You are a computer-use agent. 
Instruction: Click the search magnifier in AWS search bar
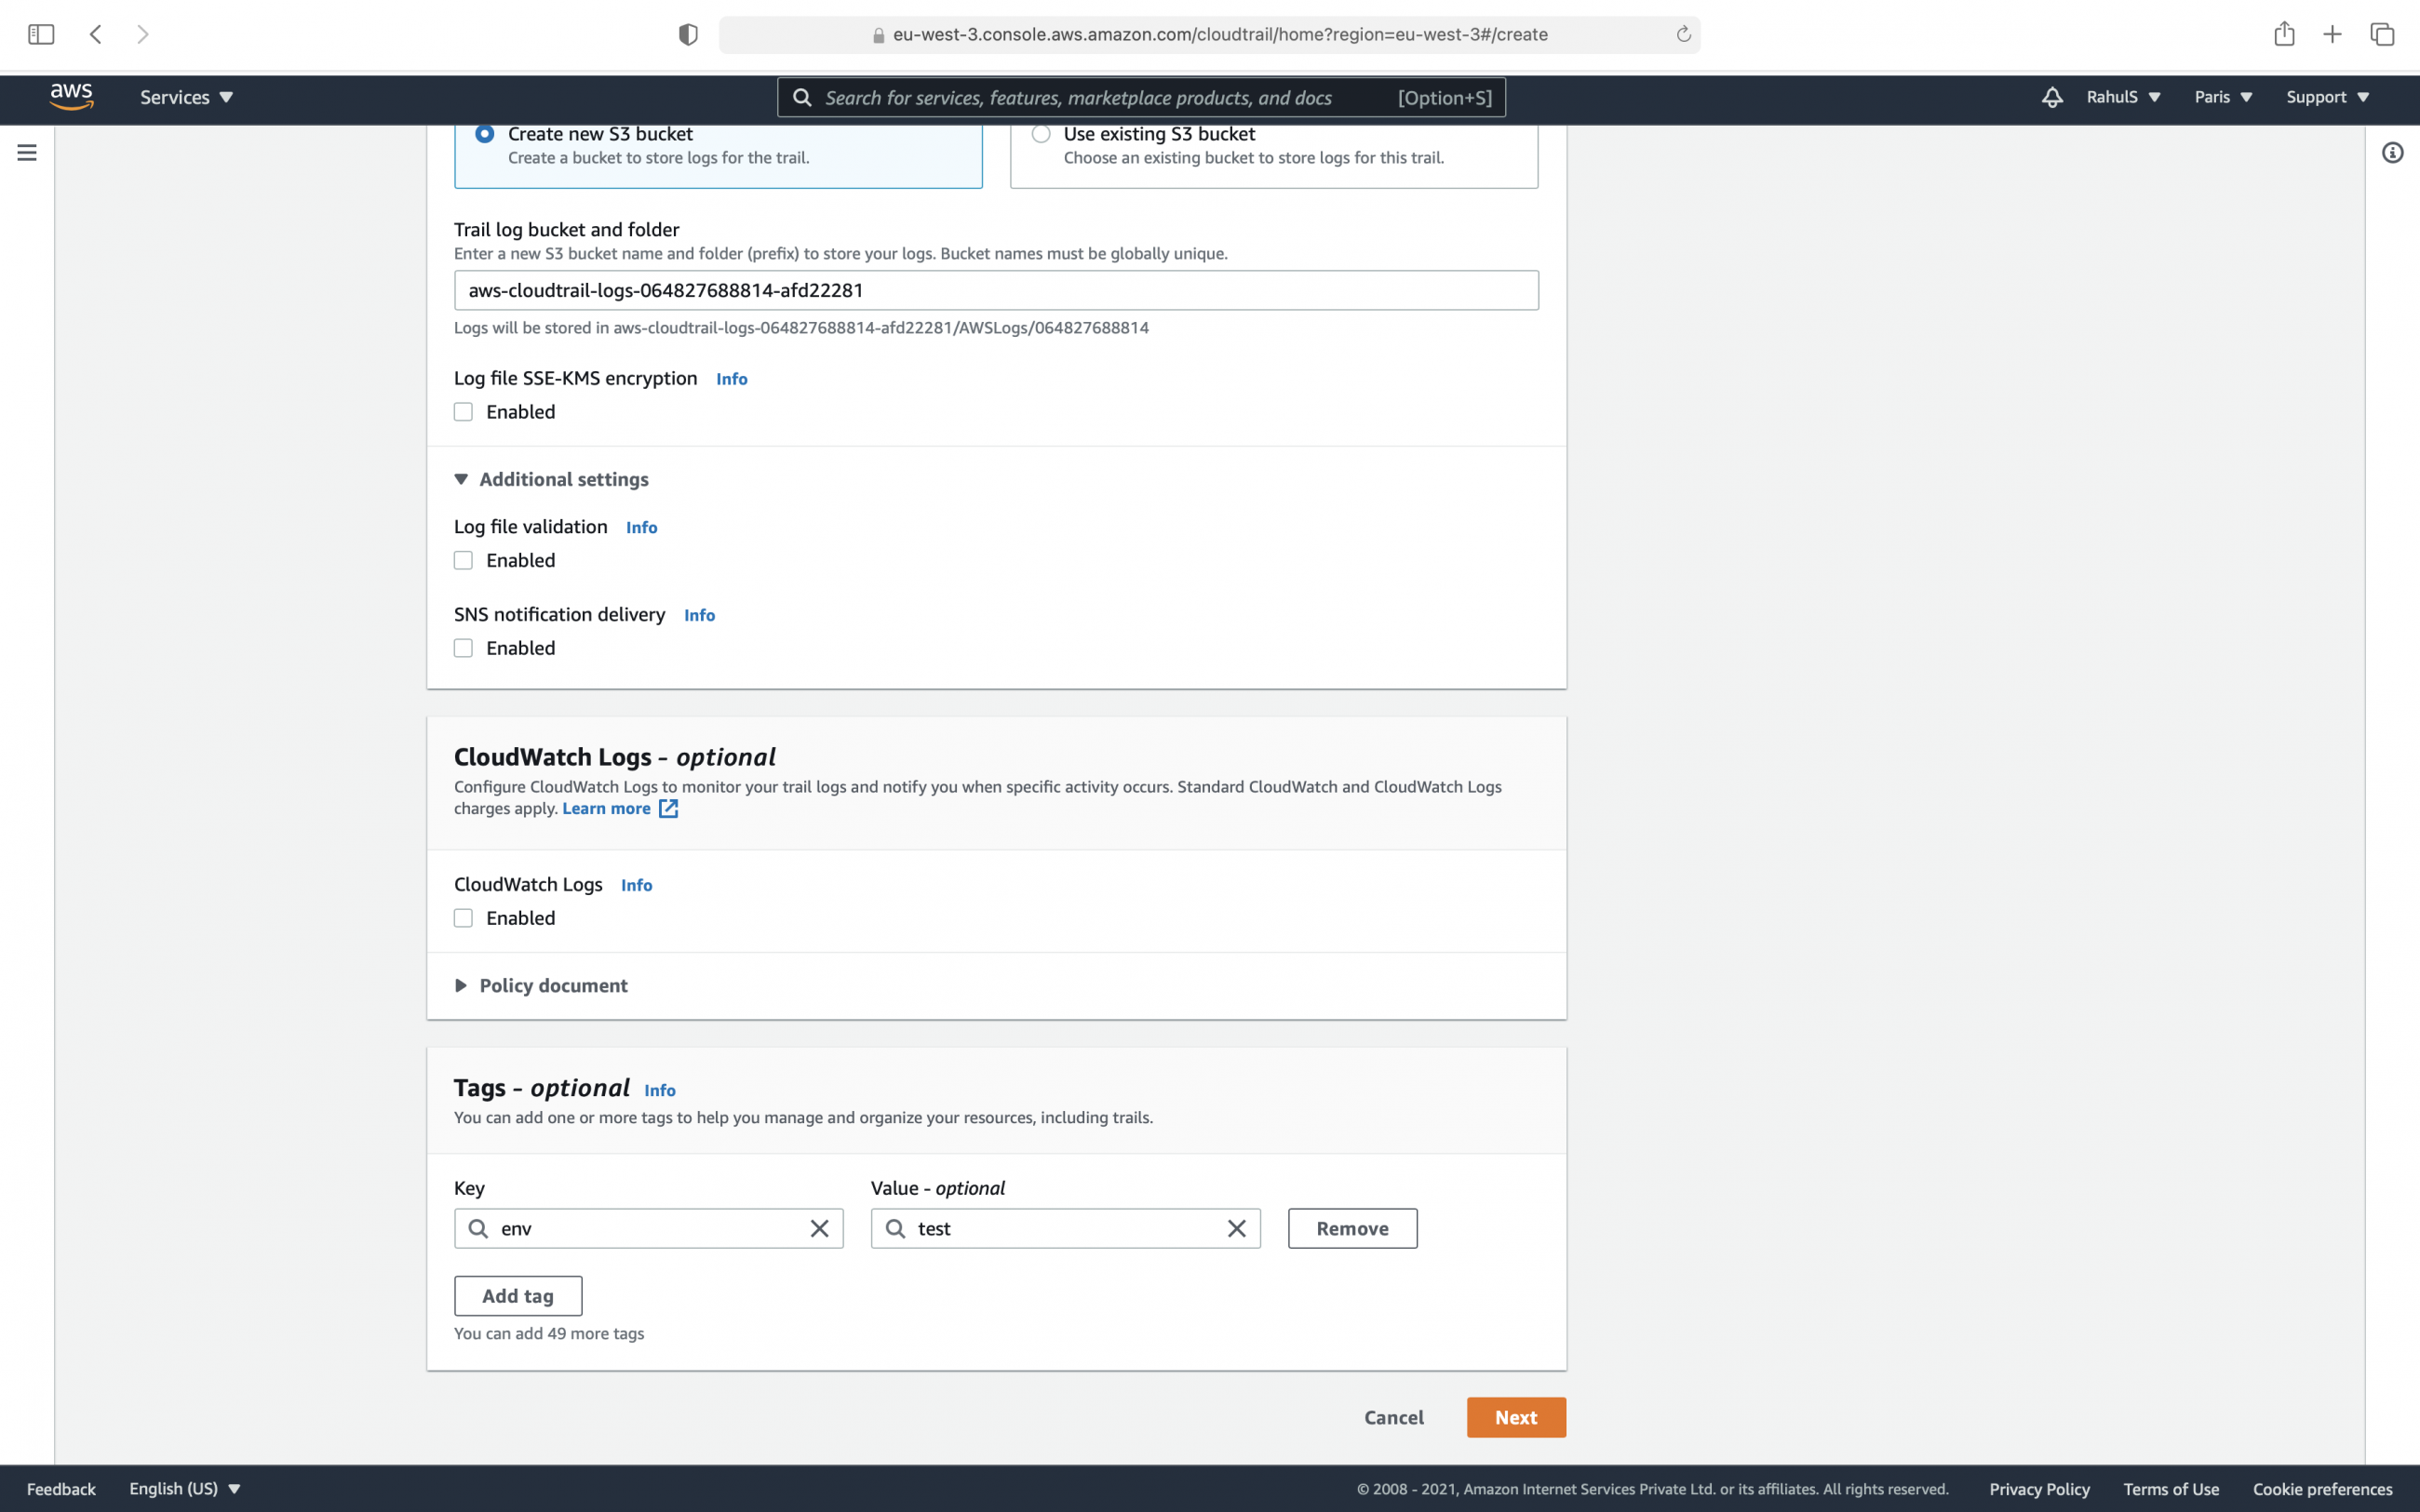(802, 97)
